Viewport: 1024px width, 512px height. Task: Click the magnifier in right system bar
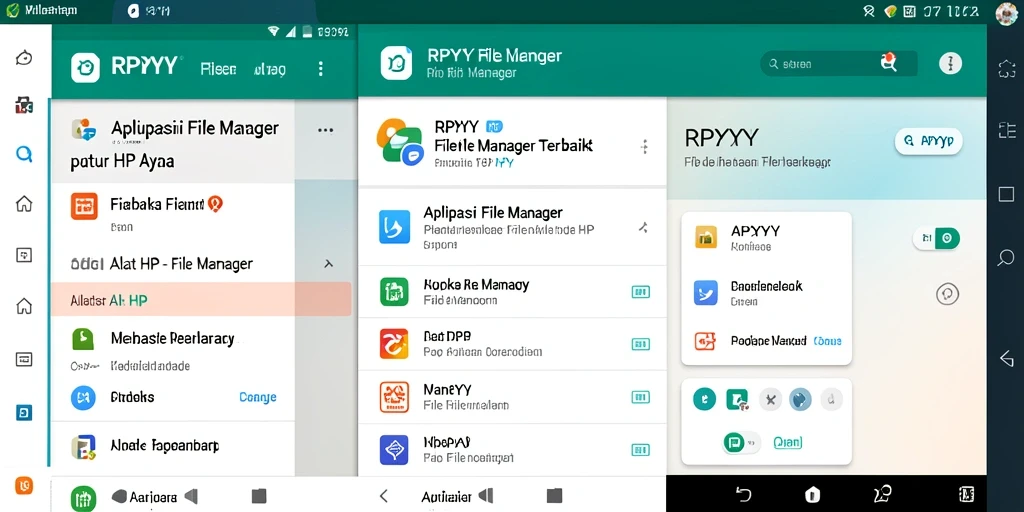point(1006,258)
